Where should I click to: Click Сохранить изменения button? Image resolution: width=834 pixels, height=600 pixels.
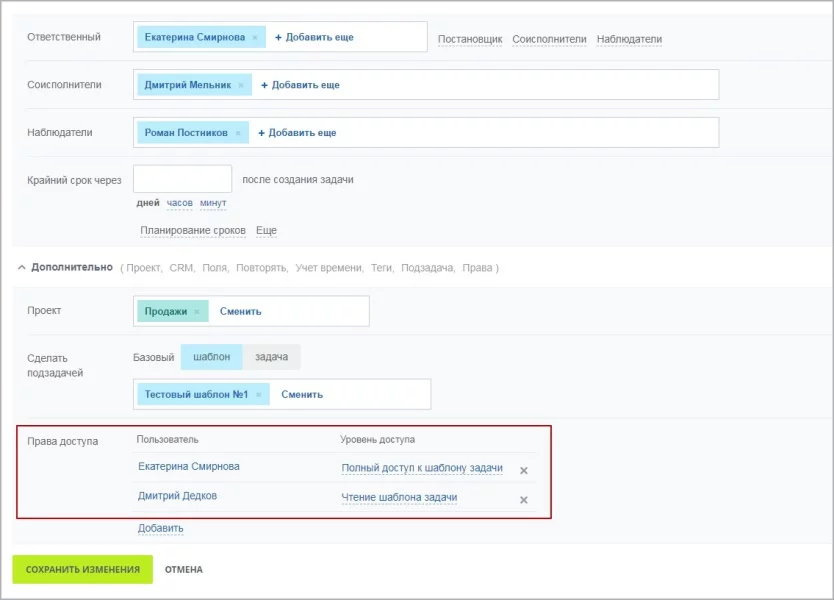coord(82,569)
